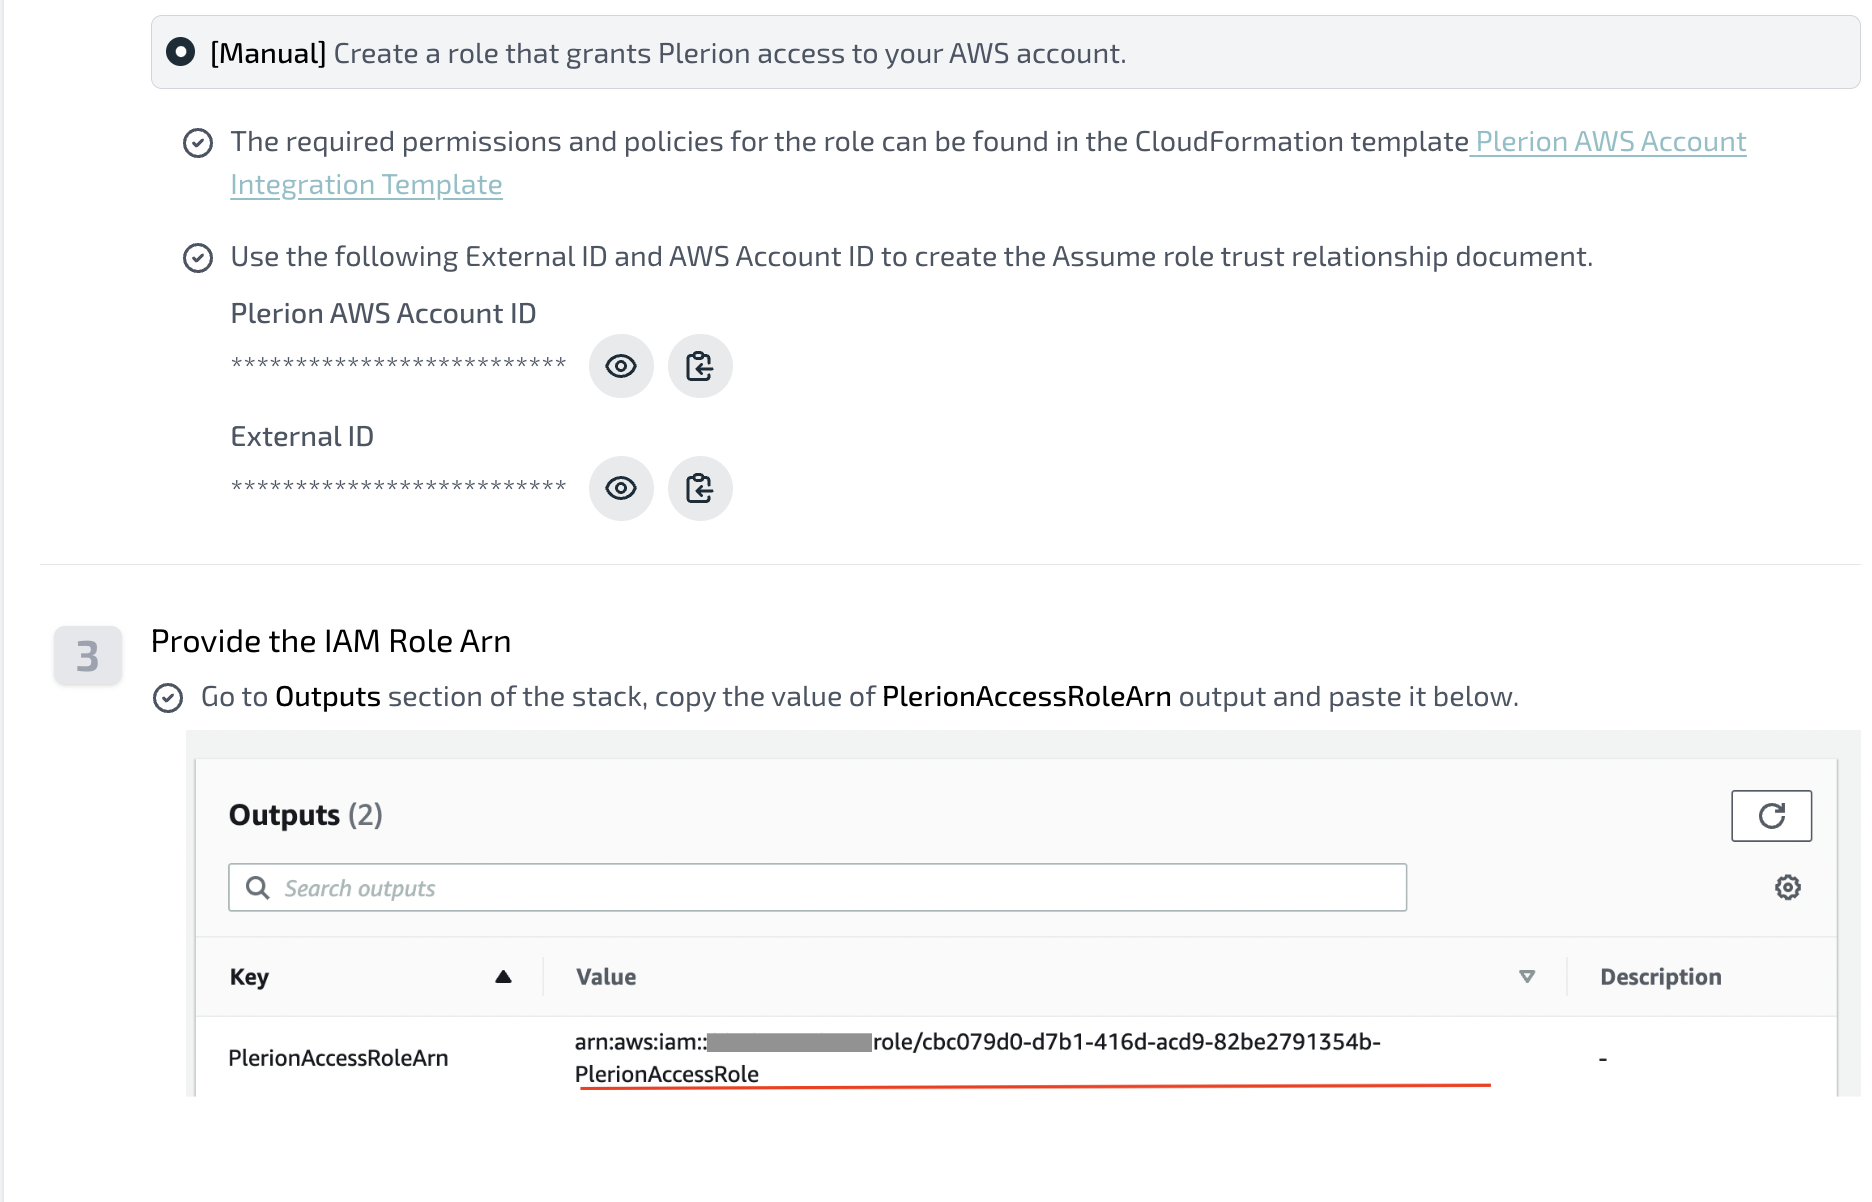
Task: Click the Outputs (2) heading
Action: [306, 815]
